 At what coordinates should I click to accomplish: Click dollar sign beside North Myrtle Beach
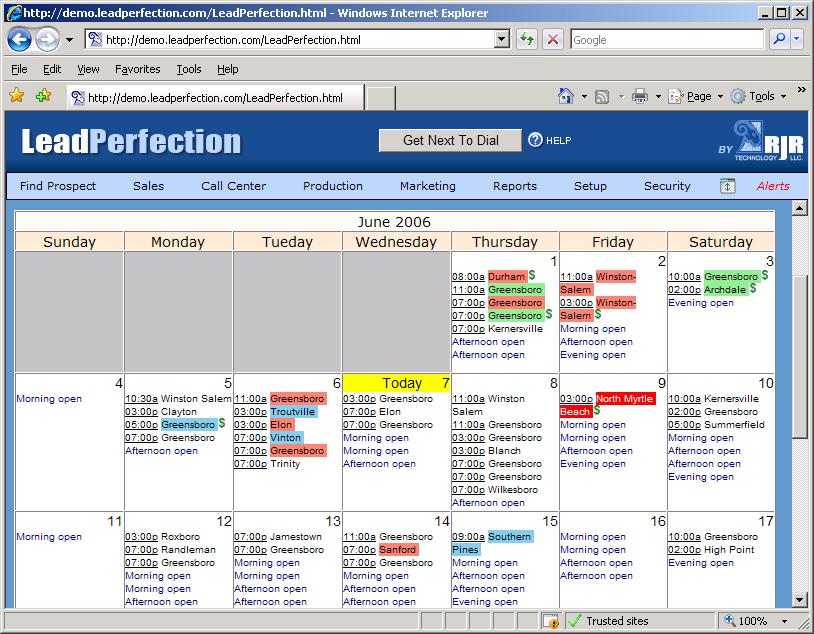(x=597, y=410)
